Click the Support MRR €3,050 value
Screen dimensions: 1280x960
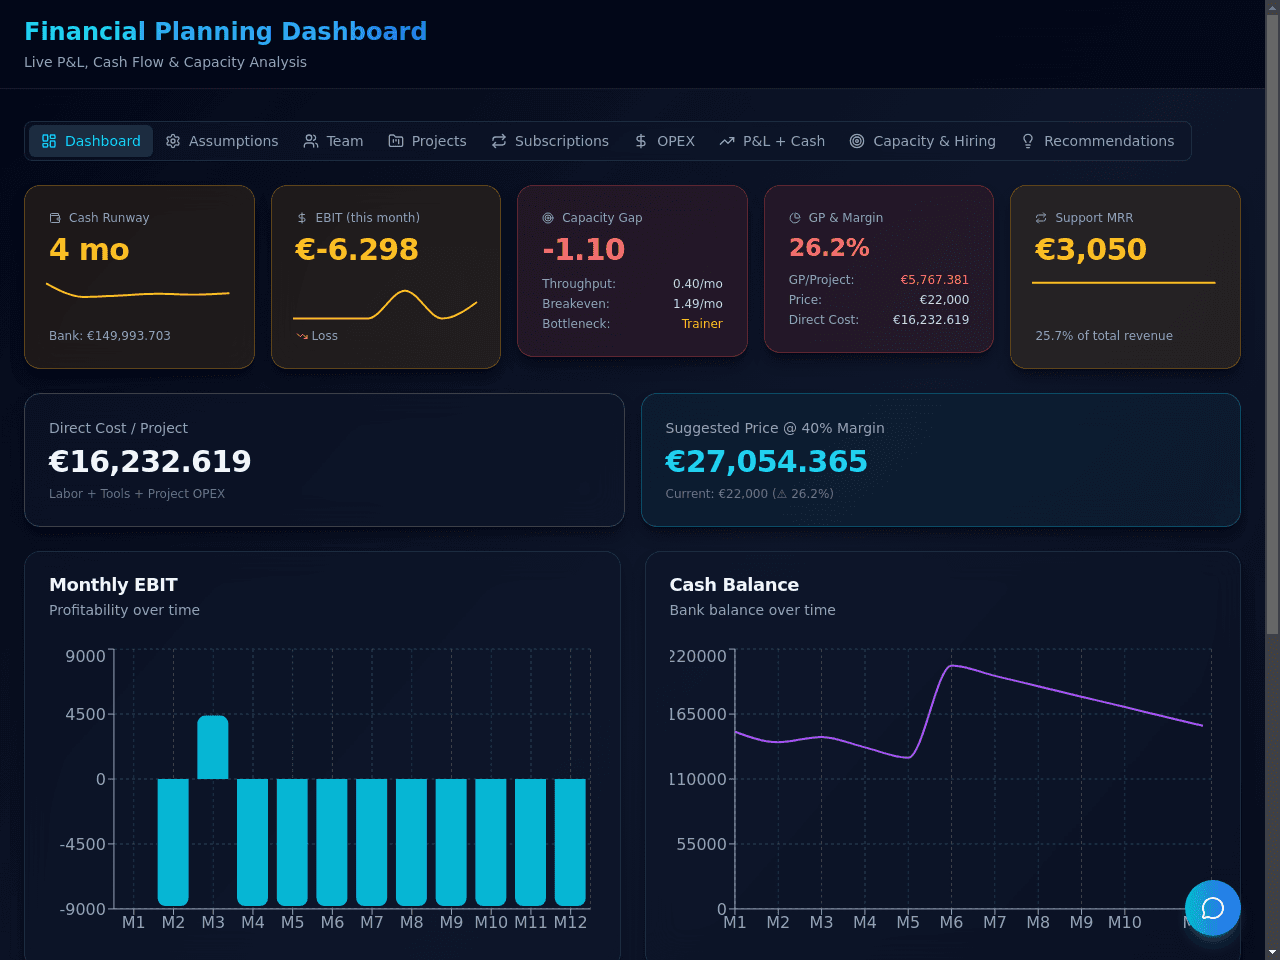1091,249
